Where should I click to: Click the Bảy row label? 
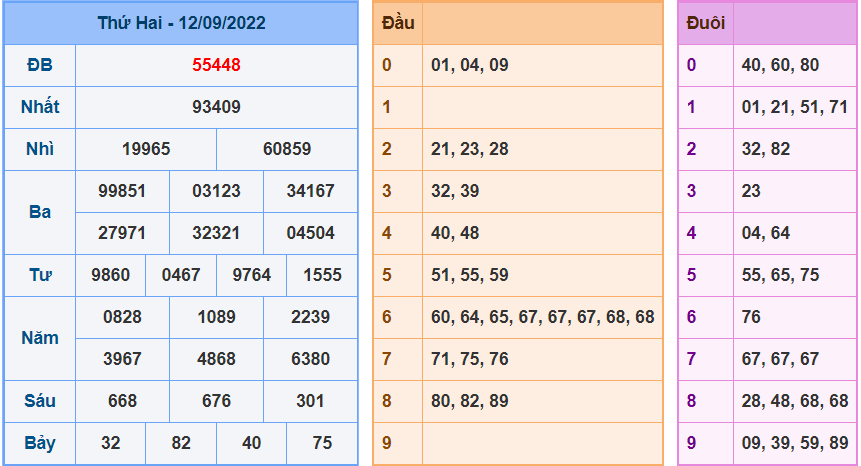coord(40,443)
